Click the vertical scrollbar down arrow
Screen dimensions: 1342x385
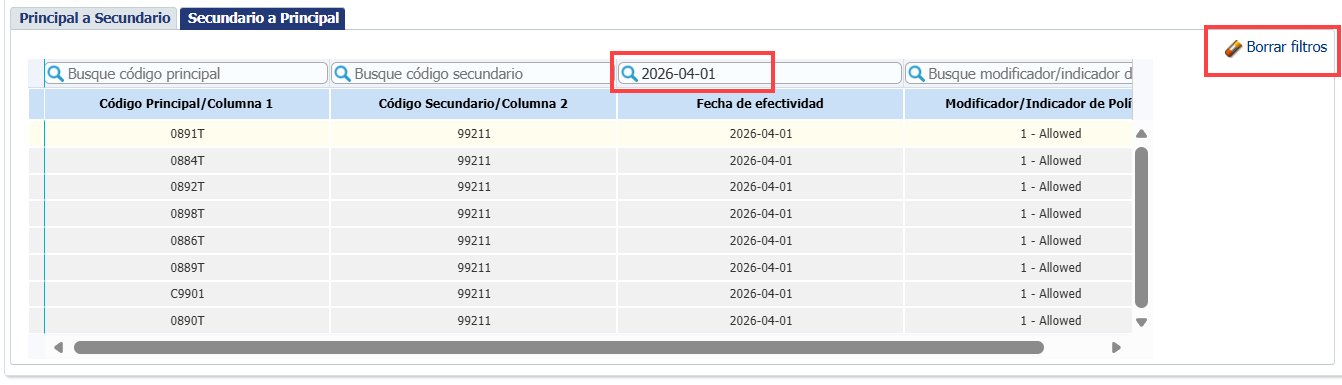click(1141, 322)
